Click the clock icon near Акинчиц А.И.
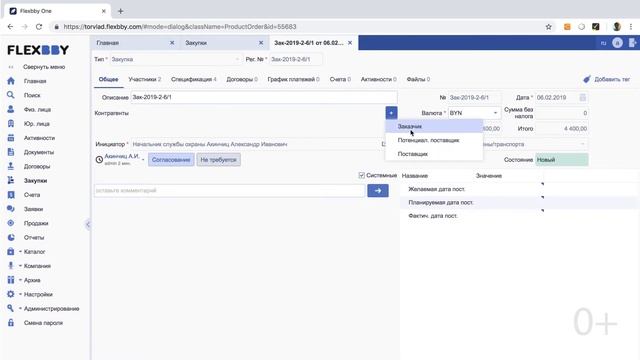 click(99, 160)
